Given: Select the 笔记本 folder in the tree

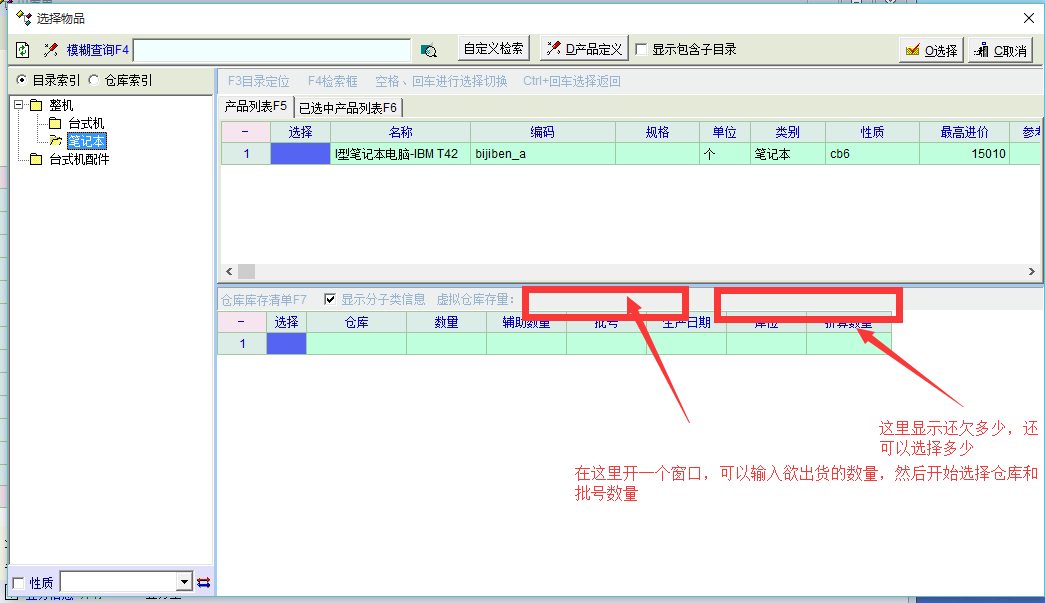Looking at the screenshot, I should click(86, 141).
